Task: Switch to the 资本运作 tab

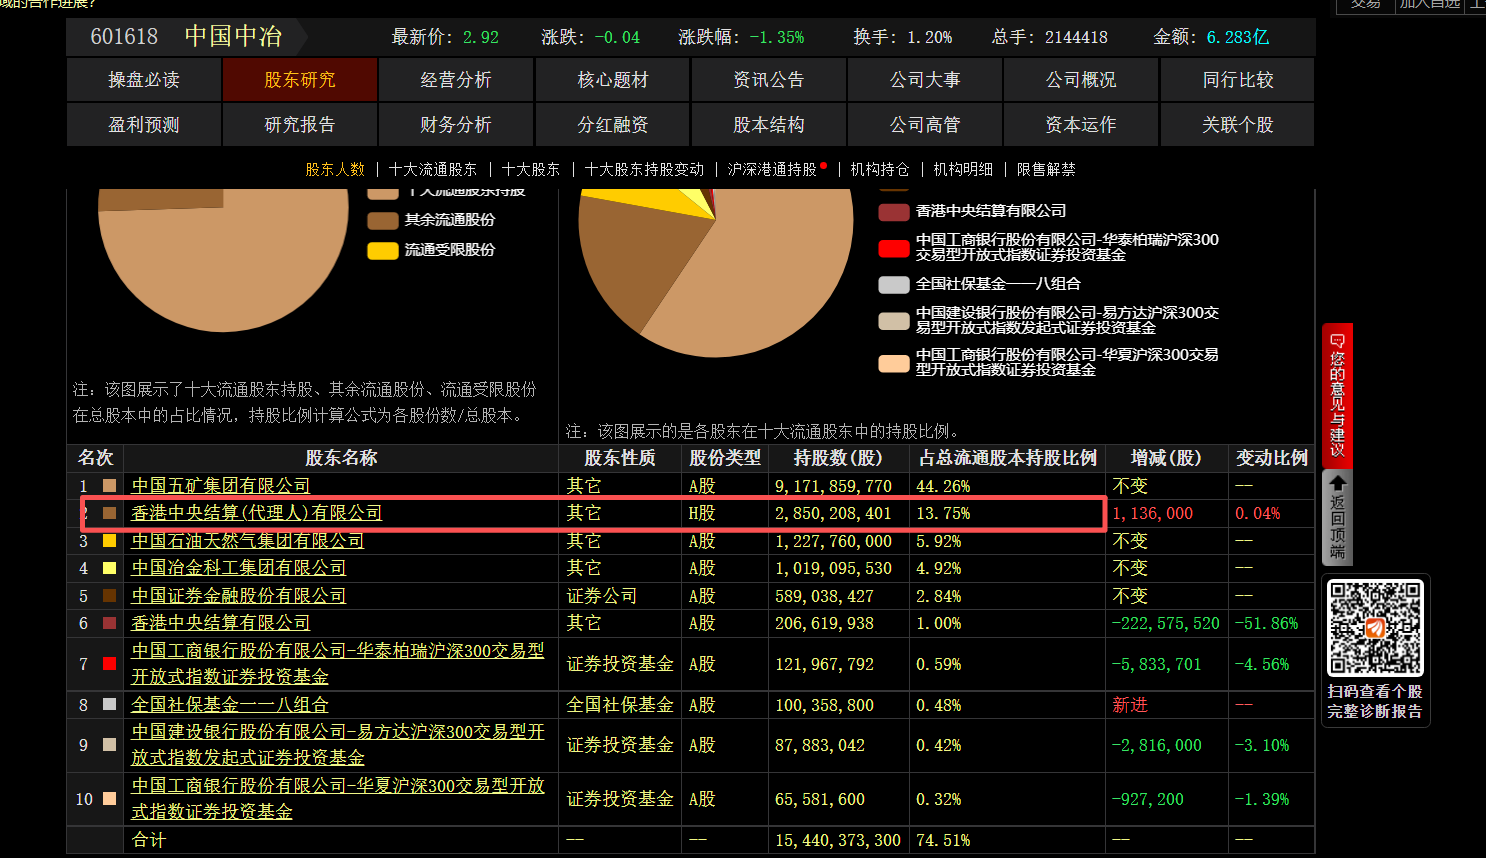Action: (1081, 125)
